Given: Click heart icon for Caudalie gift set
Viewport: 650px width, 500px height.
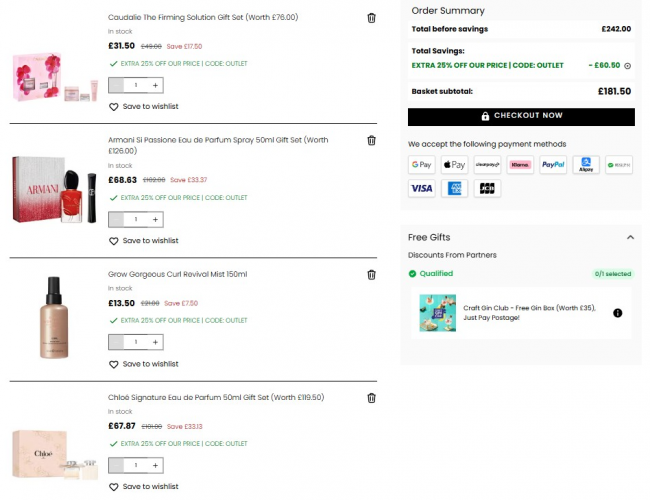Looking at the screenshot, I should point(114,107).
